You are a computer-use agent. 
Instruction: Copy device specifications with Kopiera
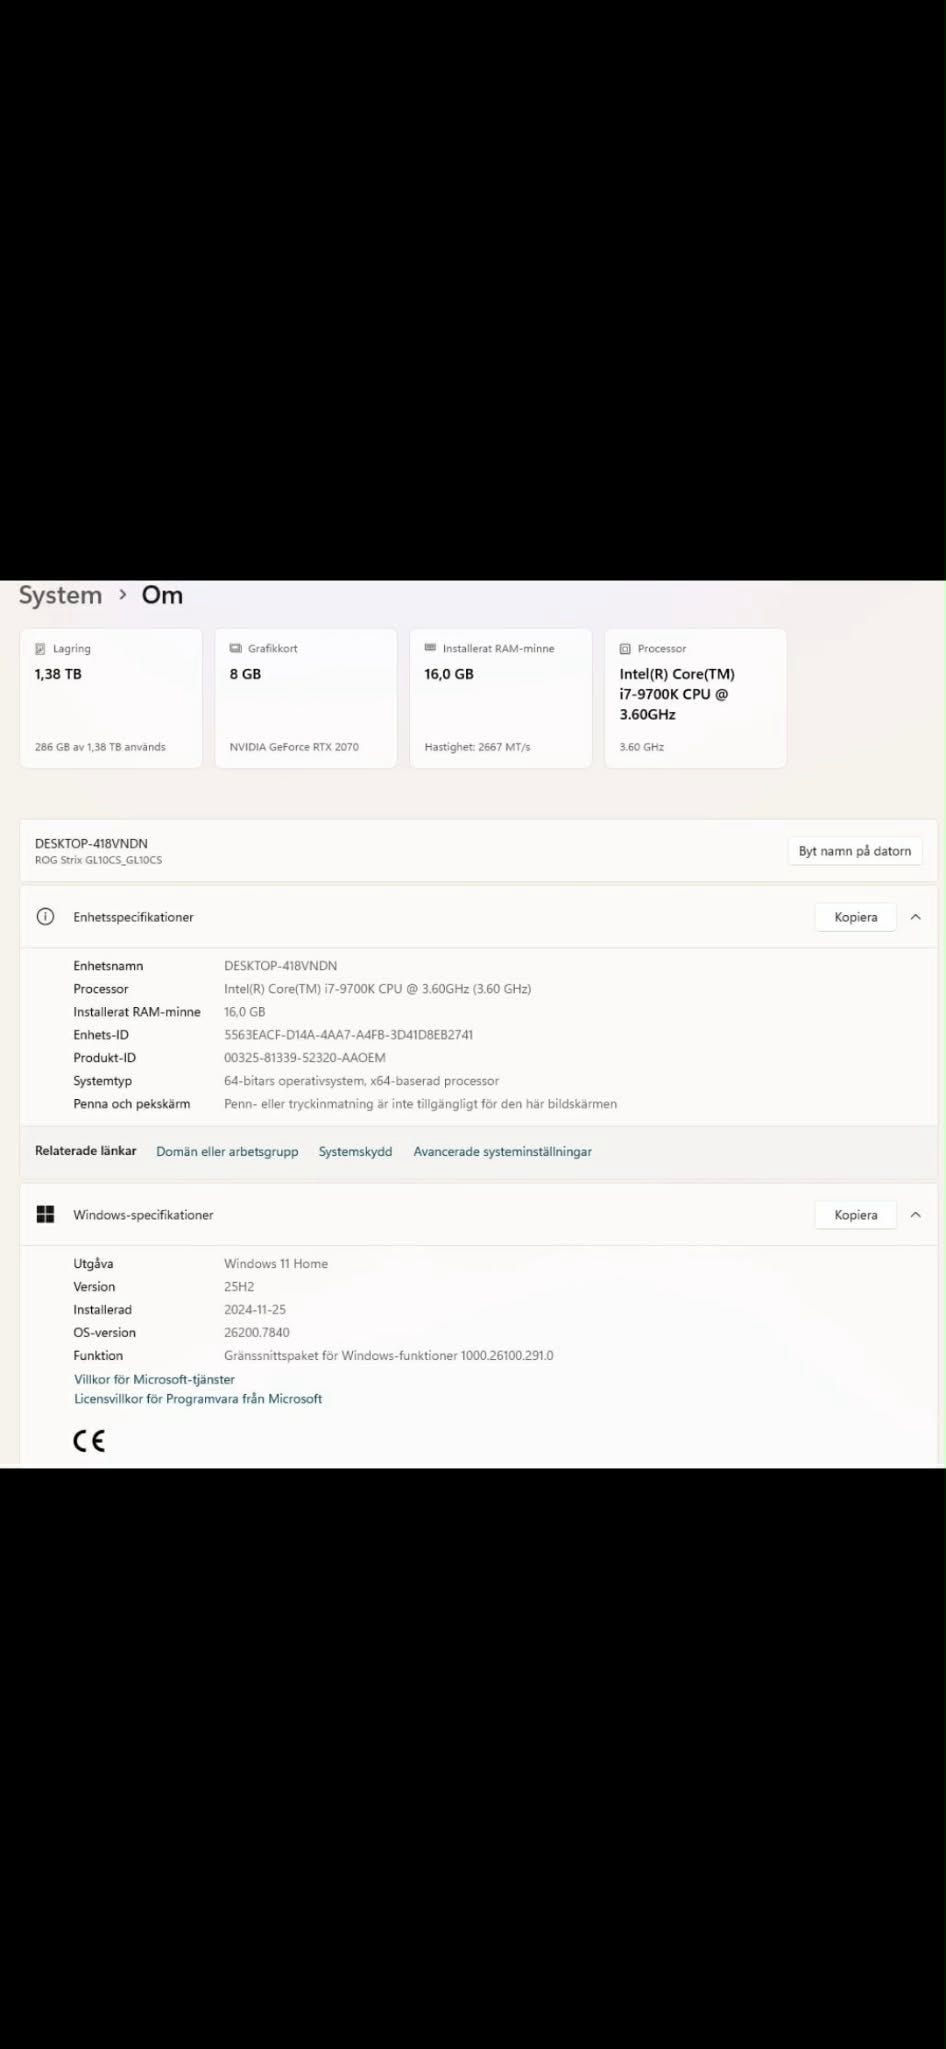click(855, 917)
